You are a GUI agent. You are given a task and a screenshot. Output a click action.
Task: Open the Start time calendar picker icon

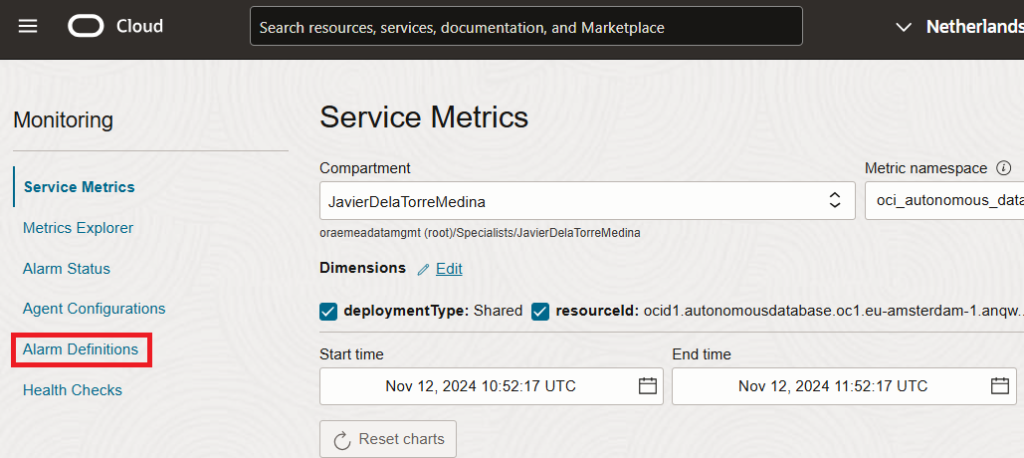point(647,386)
